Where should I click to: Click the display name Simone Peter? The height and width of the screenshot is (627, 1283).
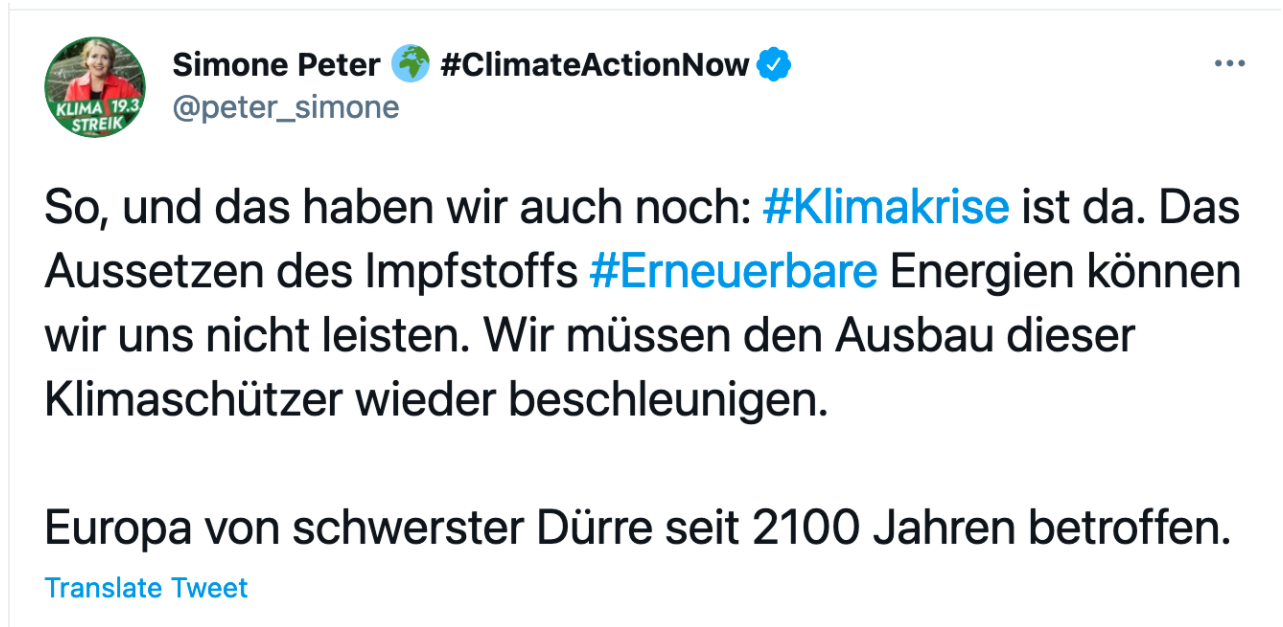pyautogui.click(x=276, y=65)
